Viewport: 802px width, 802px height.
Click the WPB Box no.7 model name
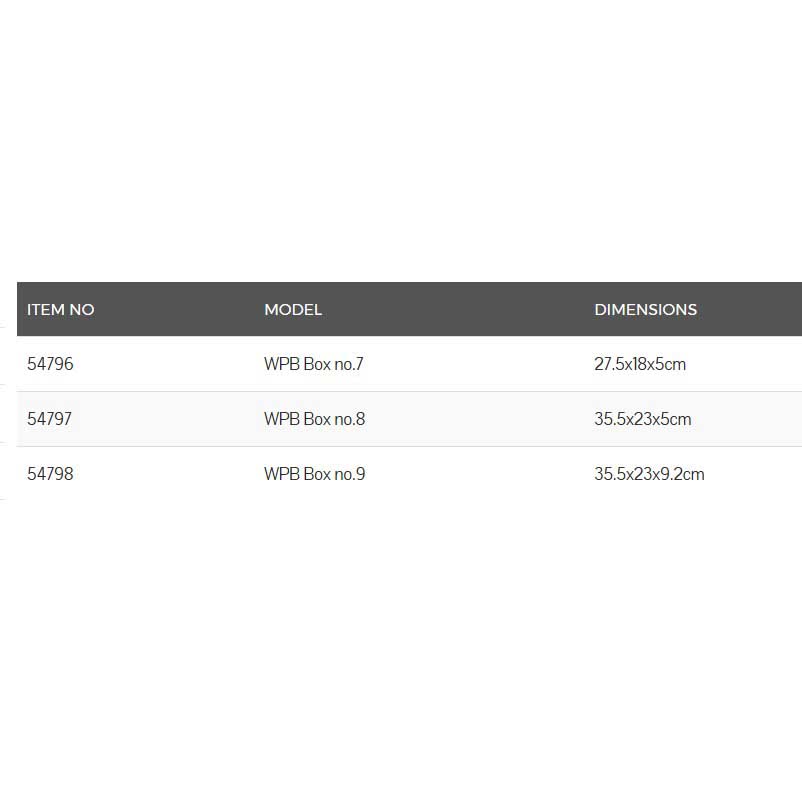coord(314,364)
